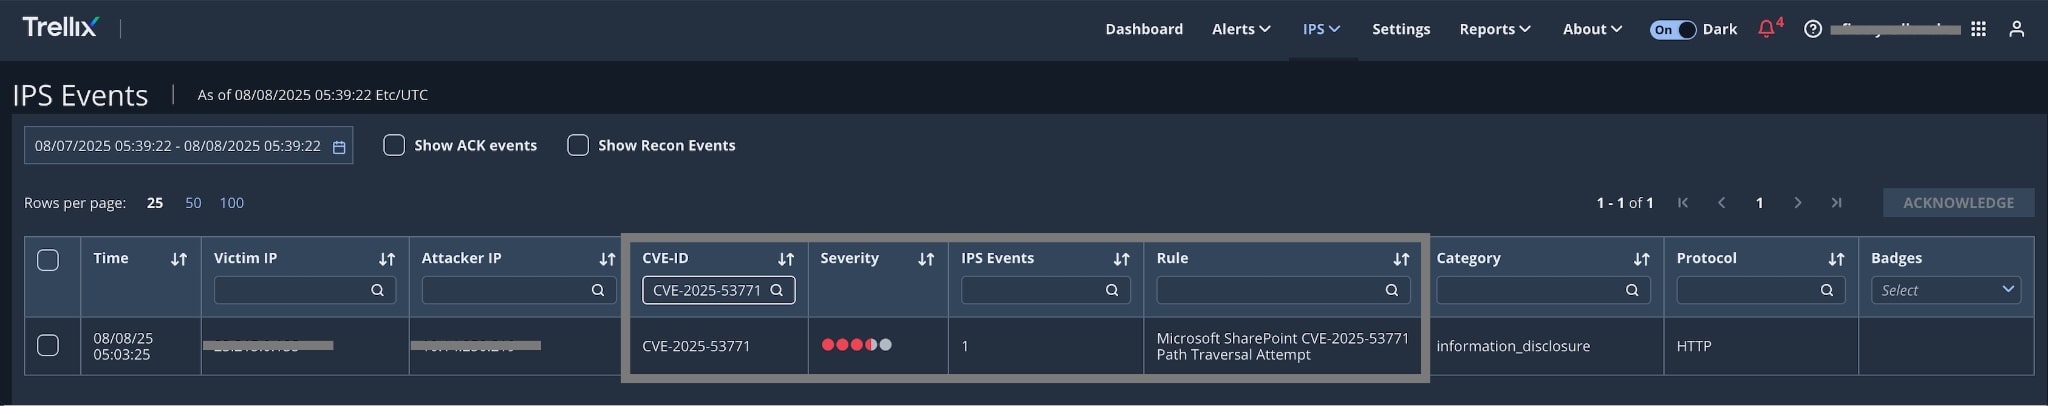Click the information_disclosure category cell

(1513, 346)
